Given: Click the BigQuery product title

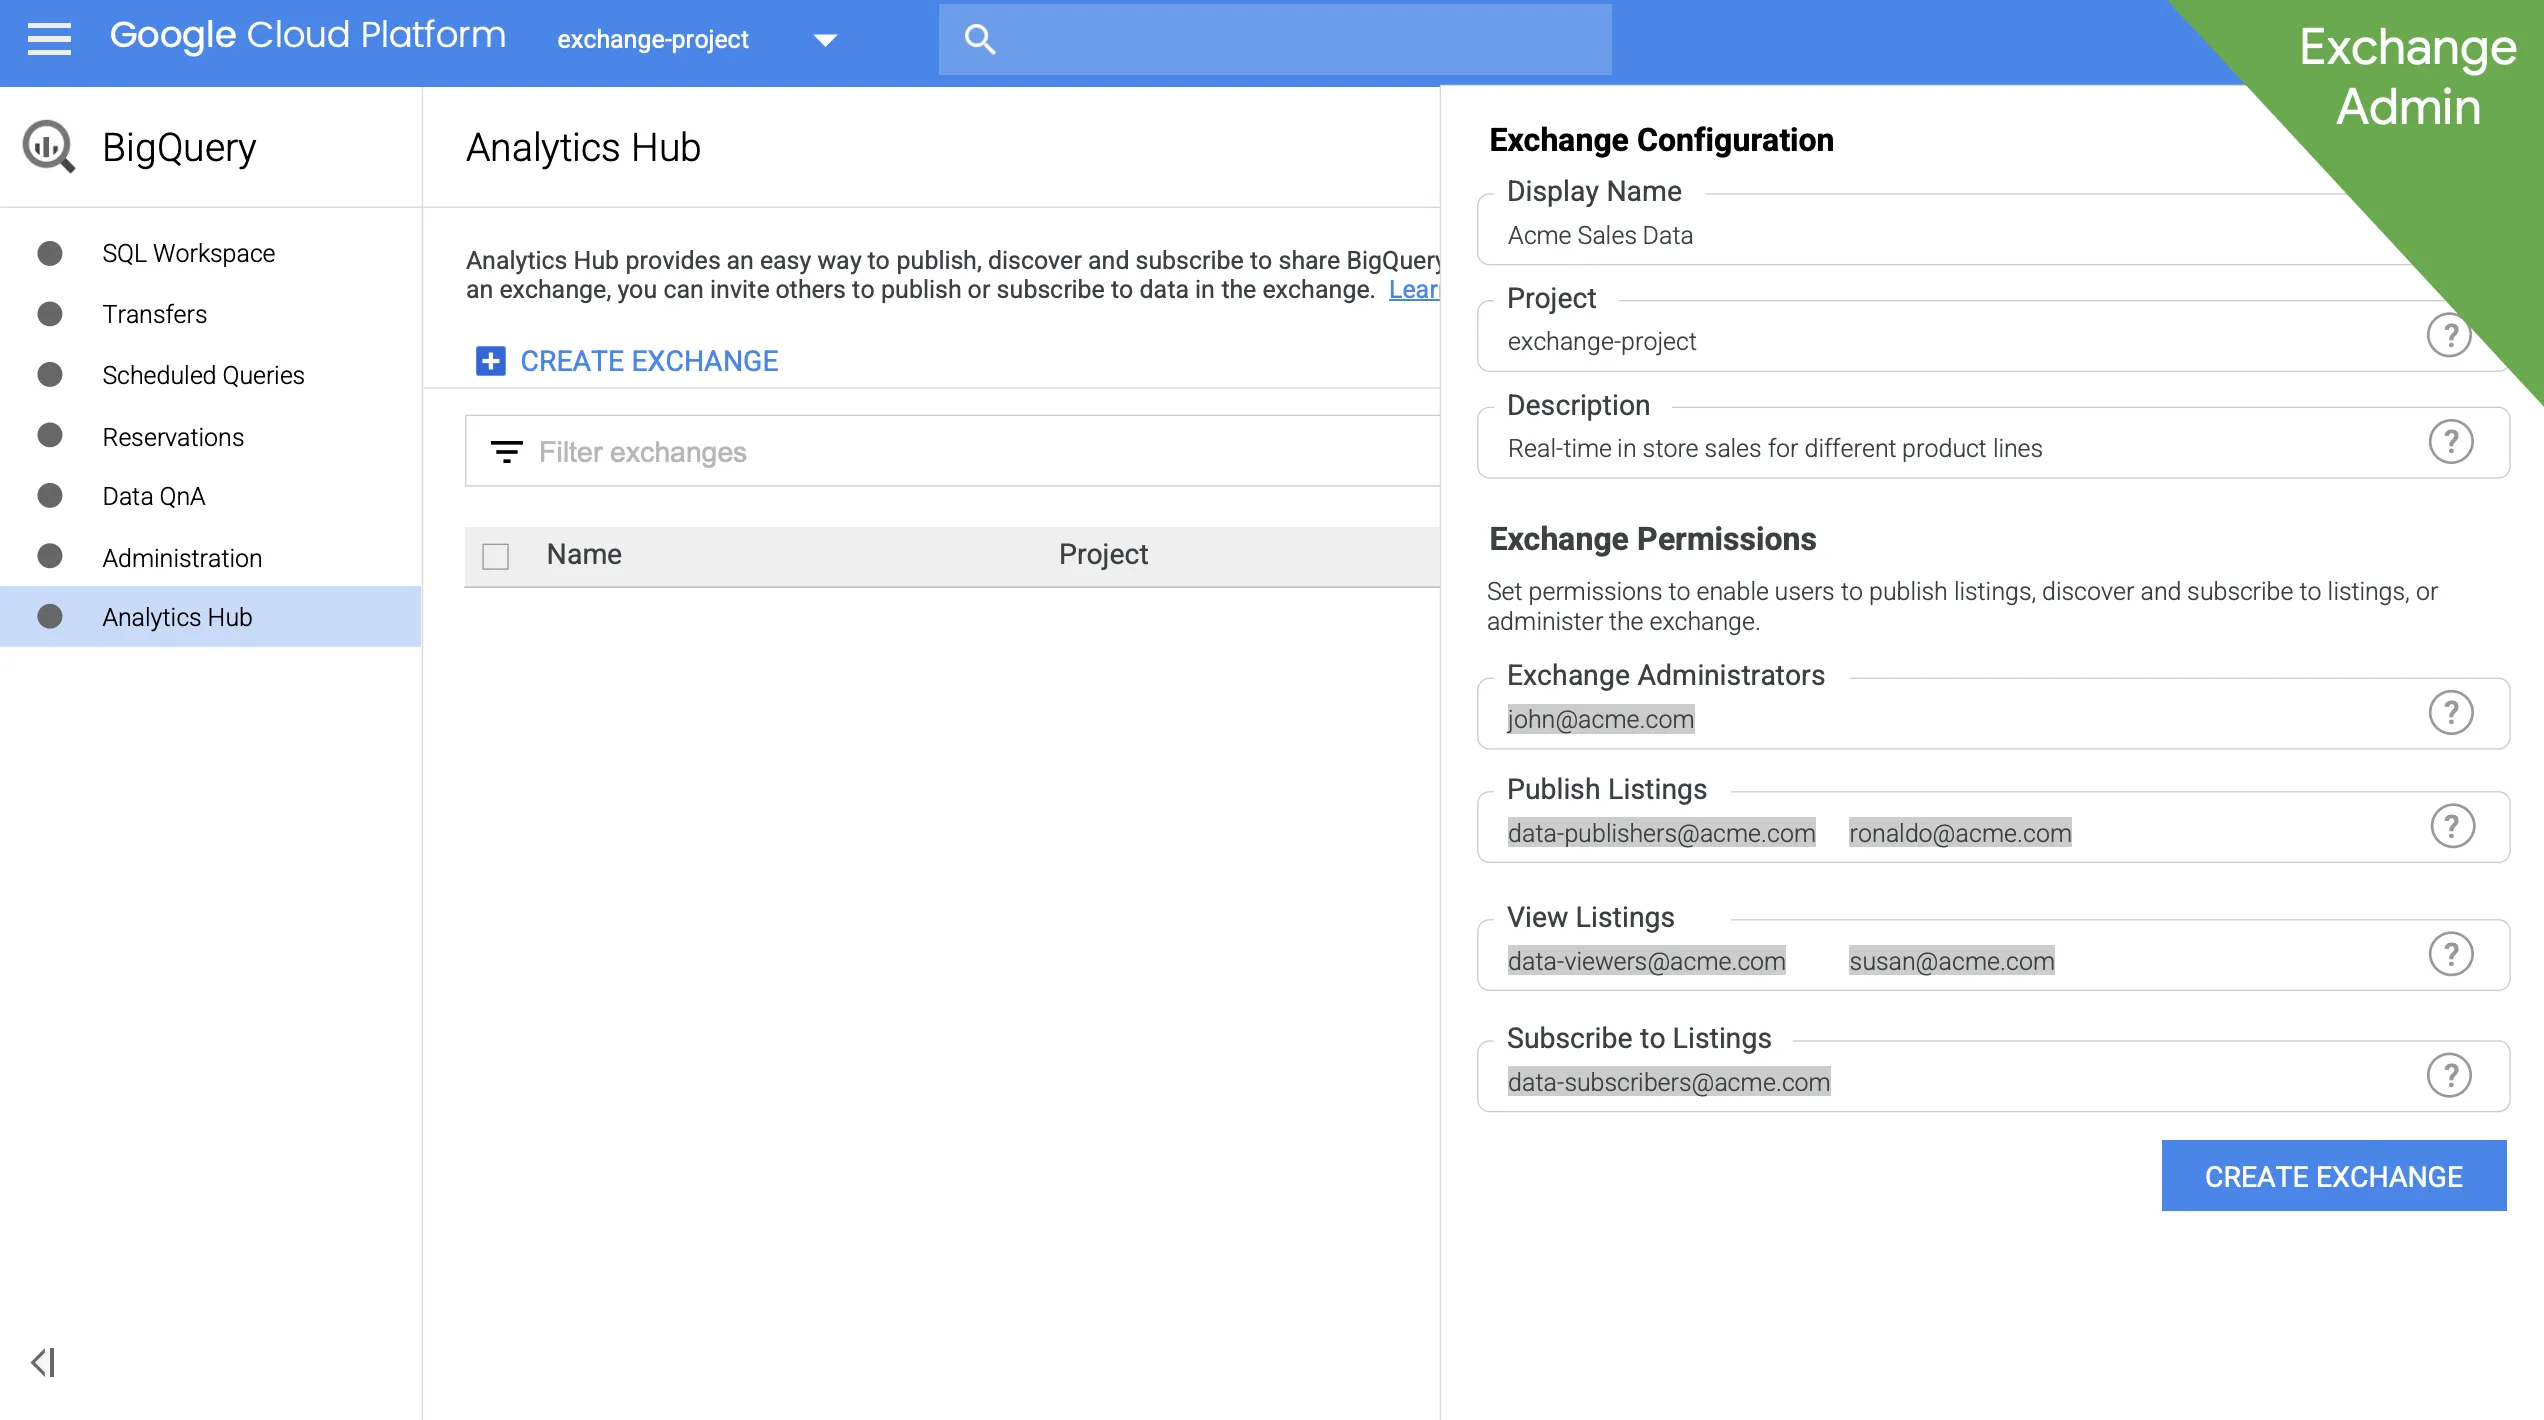Looking at the screenshot, I should point(179,147).
